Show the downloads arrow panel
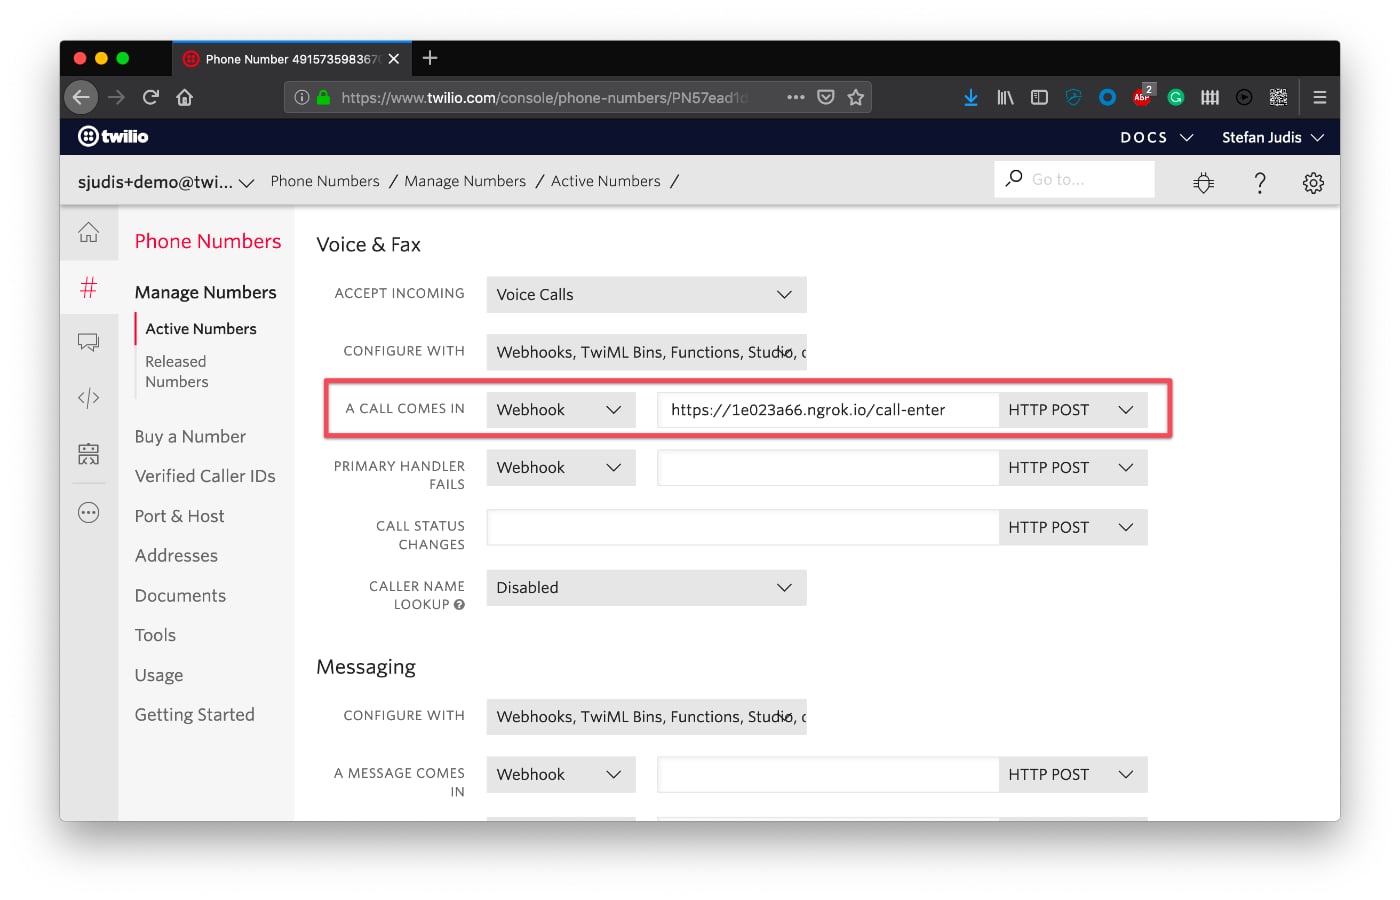 point(970,97)
